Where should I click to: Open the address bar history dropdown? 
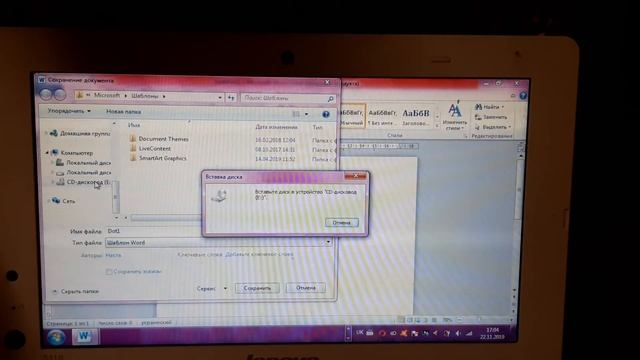click(220, 98)
